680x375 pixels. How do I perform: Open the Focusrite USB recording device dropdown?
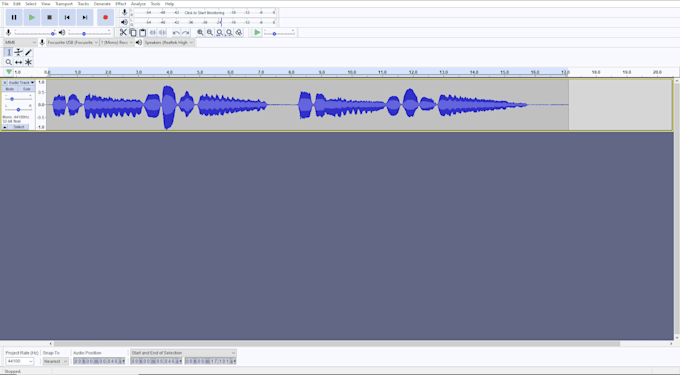[x=72, y=42]
